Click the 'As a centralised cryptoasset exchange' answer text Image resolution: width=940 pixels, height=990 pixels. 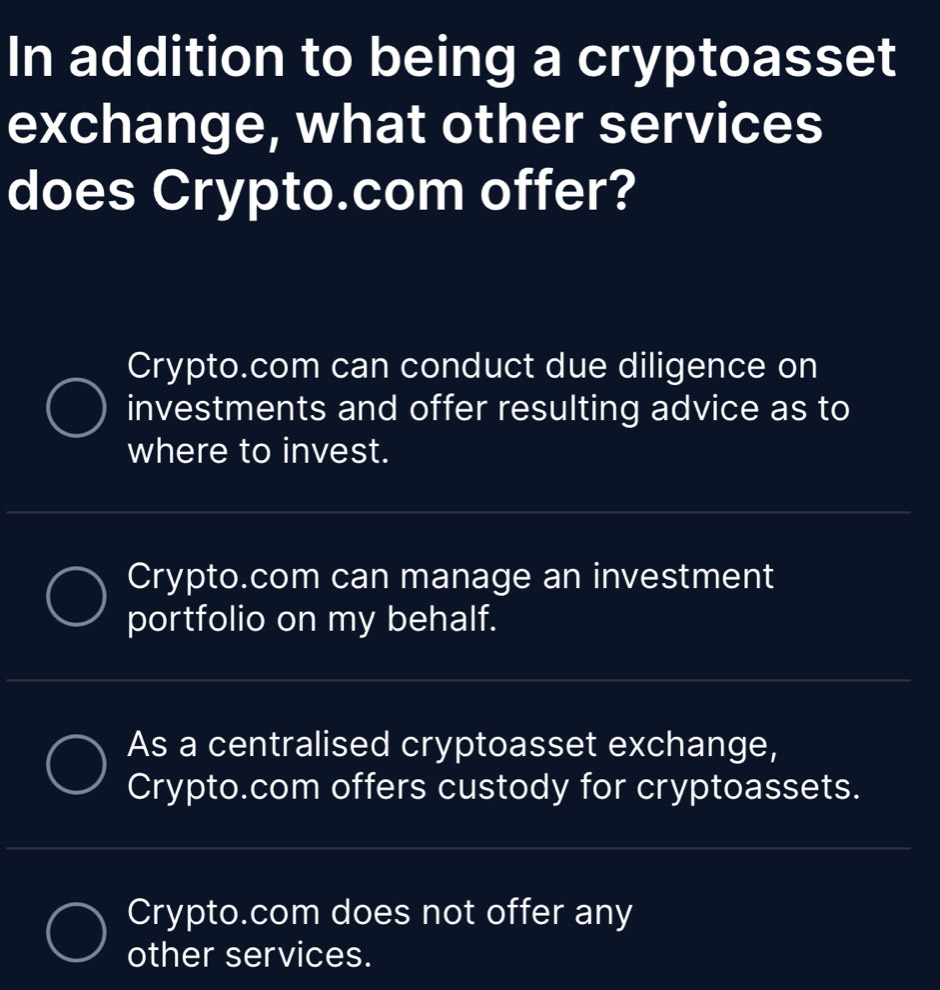(x=451, y=745)
